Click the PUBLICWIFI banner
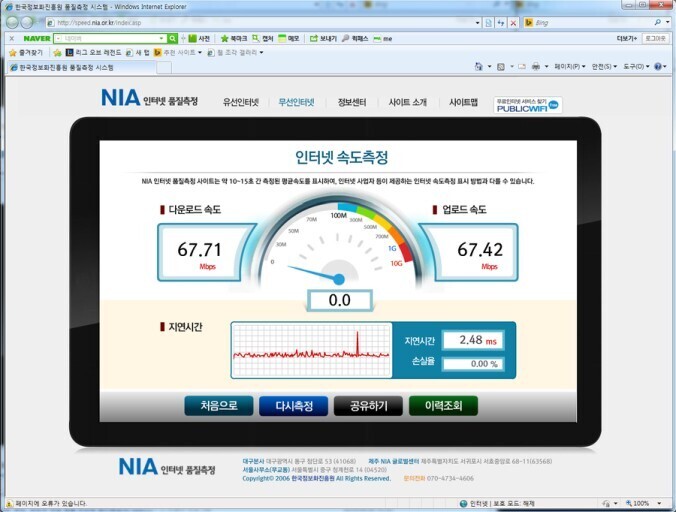This screenshot has height=512, width=676. click(528, 105)
